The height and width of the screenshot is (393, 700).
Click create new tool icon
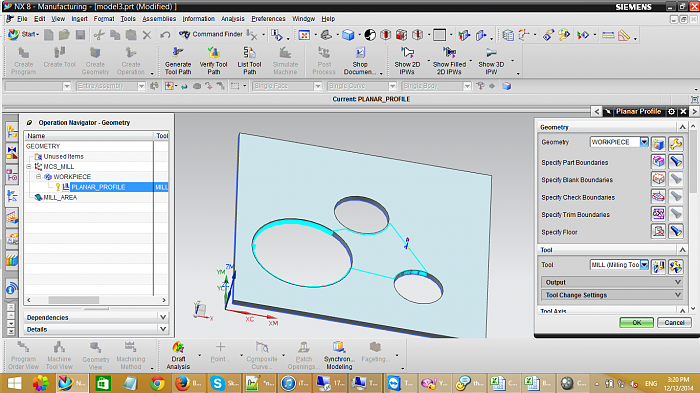pyautogui.click(x=658, y=266)
